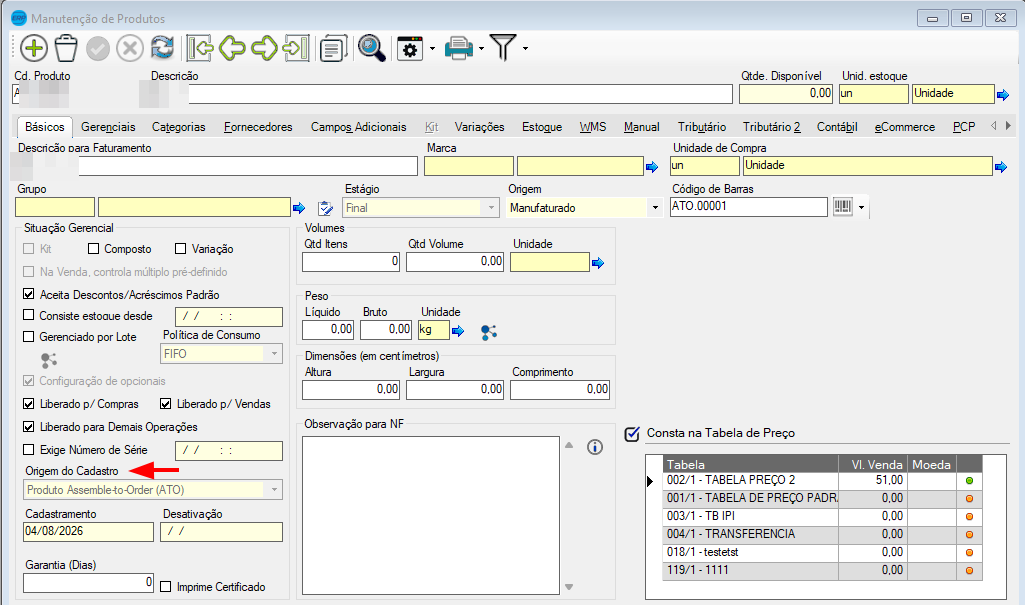This screenshot has height=605, width=1025.
Task: Expand the printer dropdown arrow
Action: coord(481,49)
